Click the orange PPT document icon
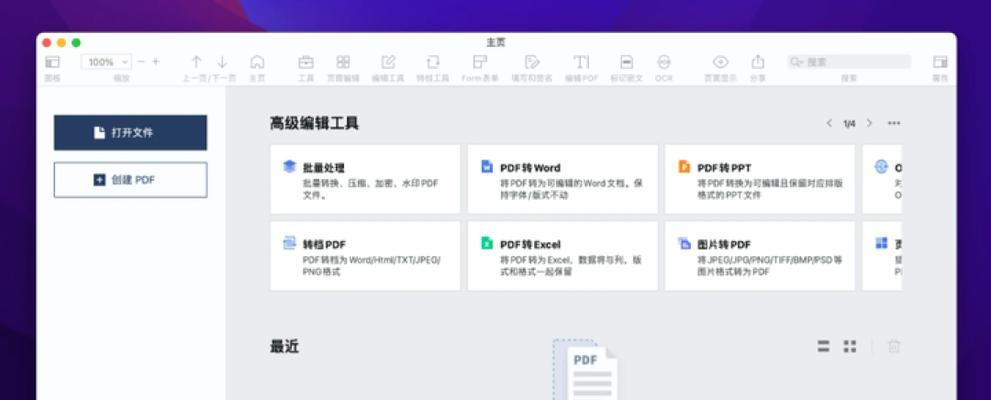 tap(684, 167)
